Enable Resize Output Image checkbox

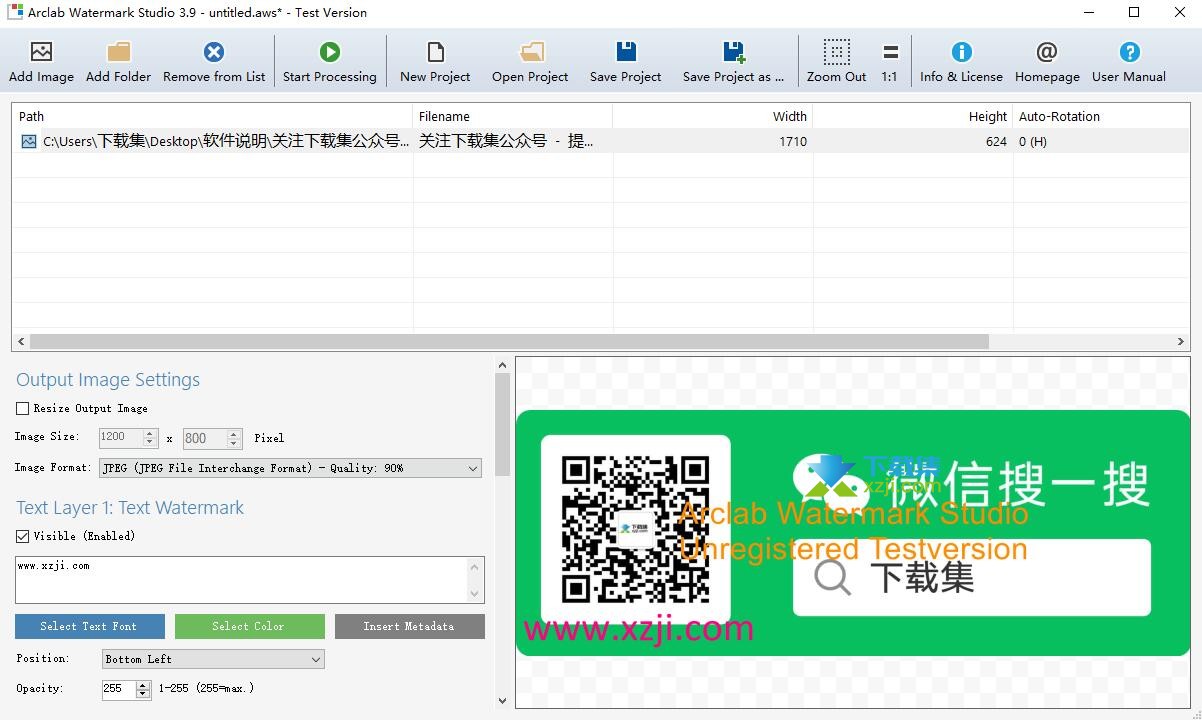(x=22, y=408)
